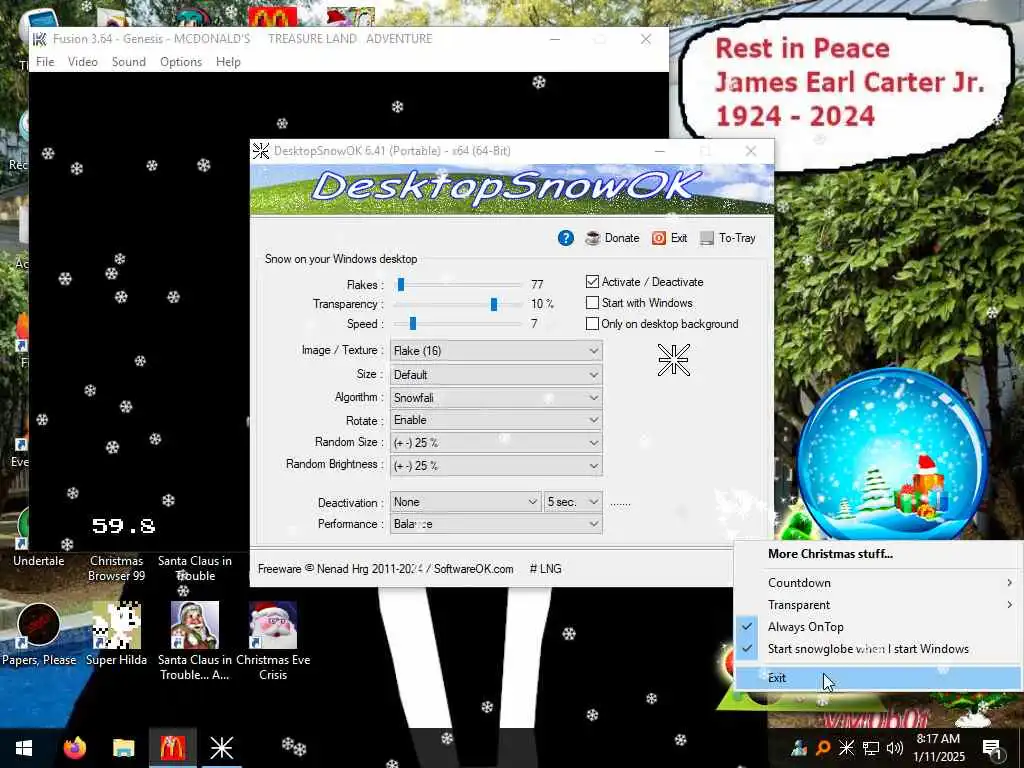Click the taskbar clock showing 8:17 AM

point(938,748)
